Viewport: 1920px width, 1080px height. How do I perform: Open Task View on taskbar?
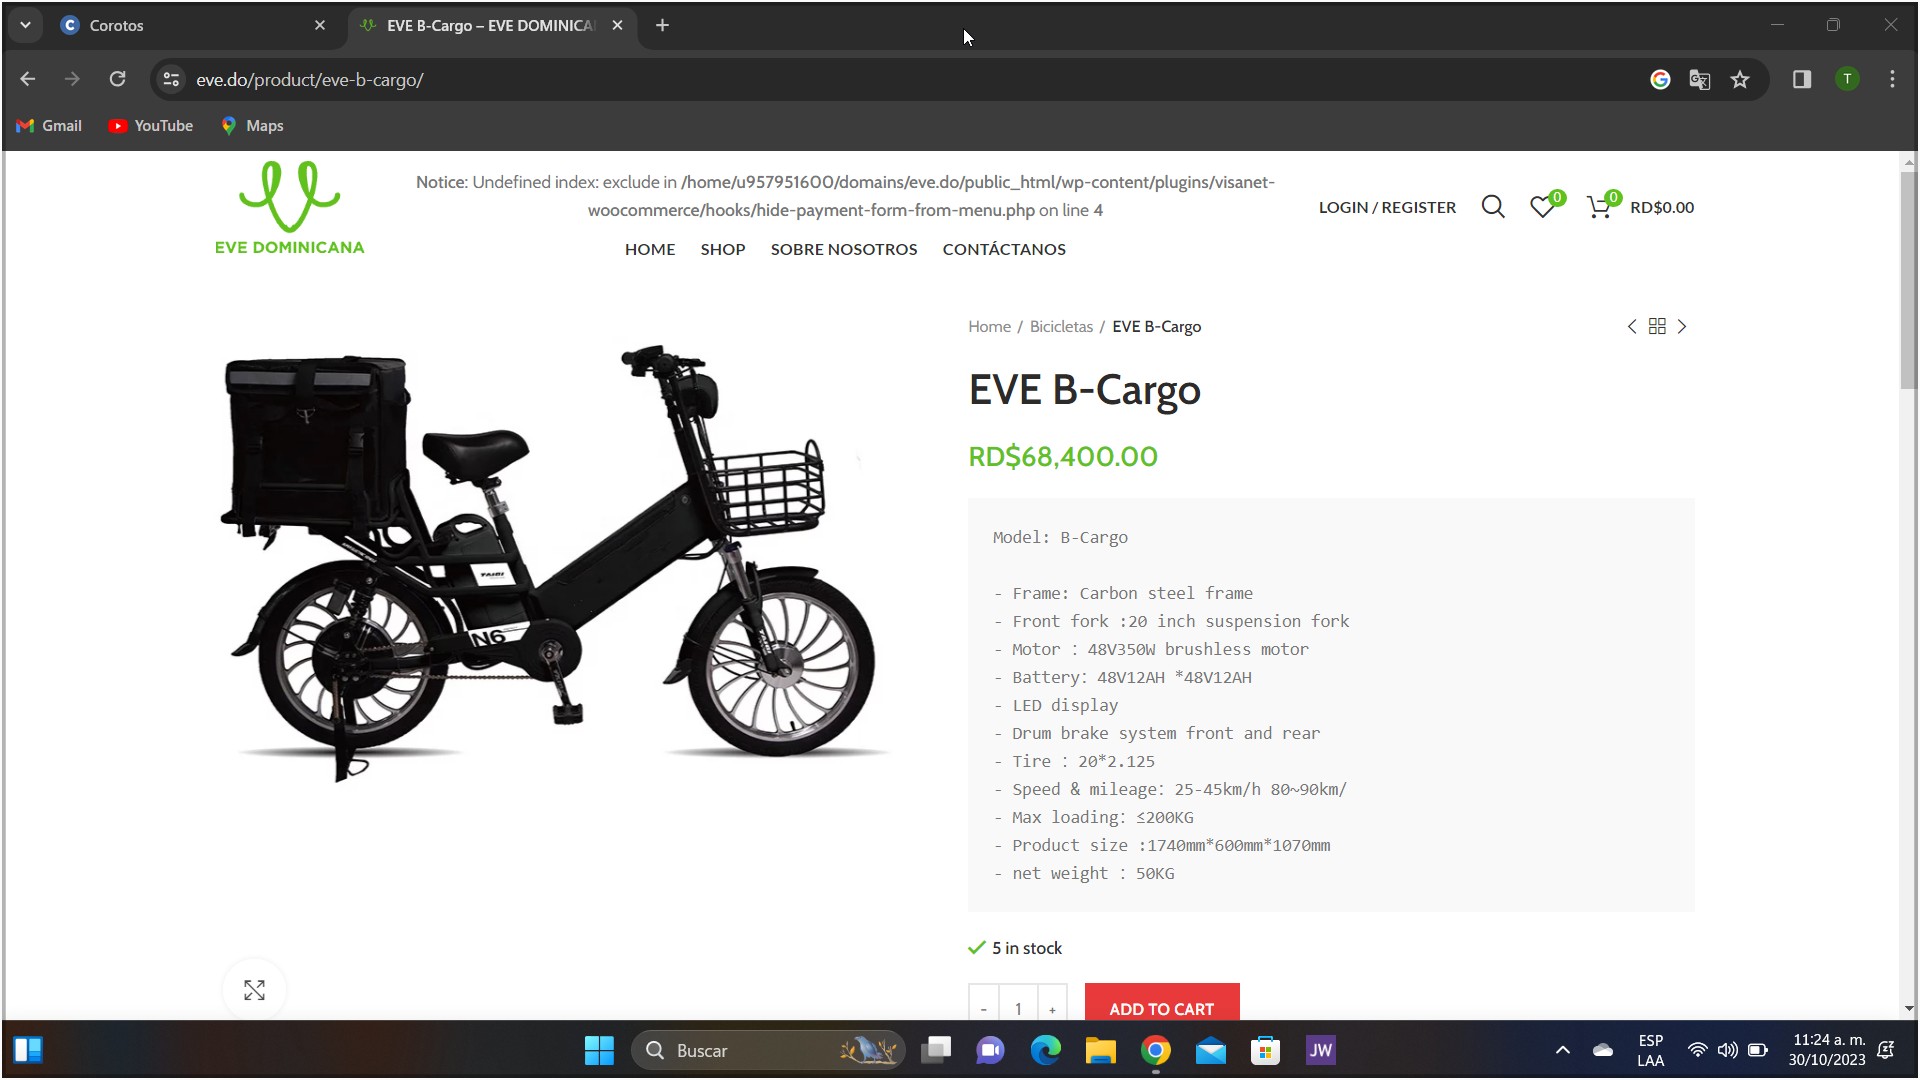[936, 1050]
